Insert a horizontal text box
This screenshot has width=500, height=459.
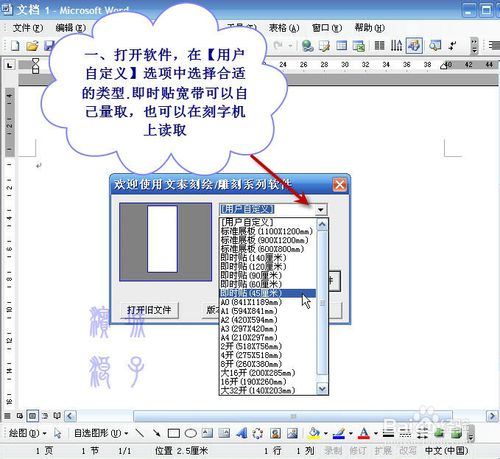coord(207,433)
